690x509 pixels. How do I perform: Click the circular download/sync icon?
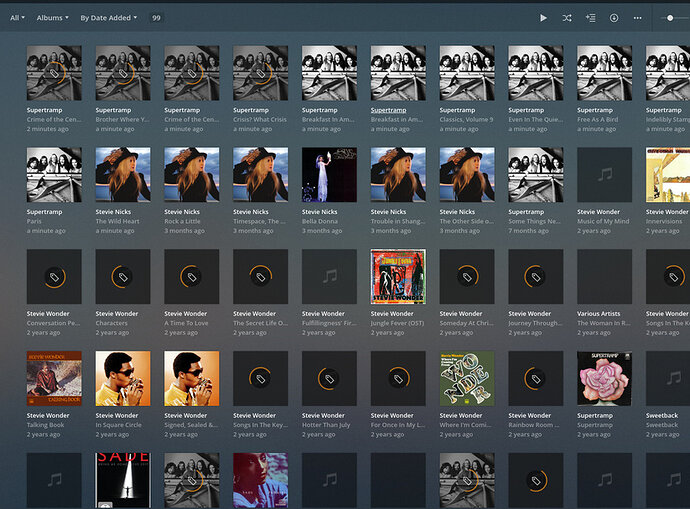tap(614, 18)
